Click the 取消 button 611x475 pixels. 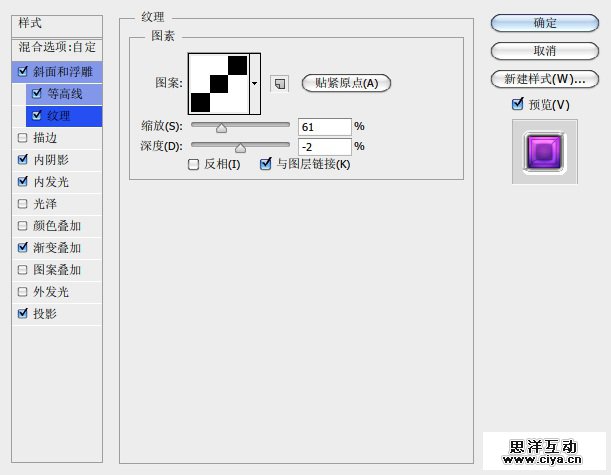pyautogui.click(x=545, y=51)
